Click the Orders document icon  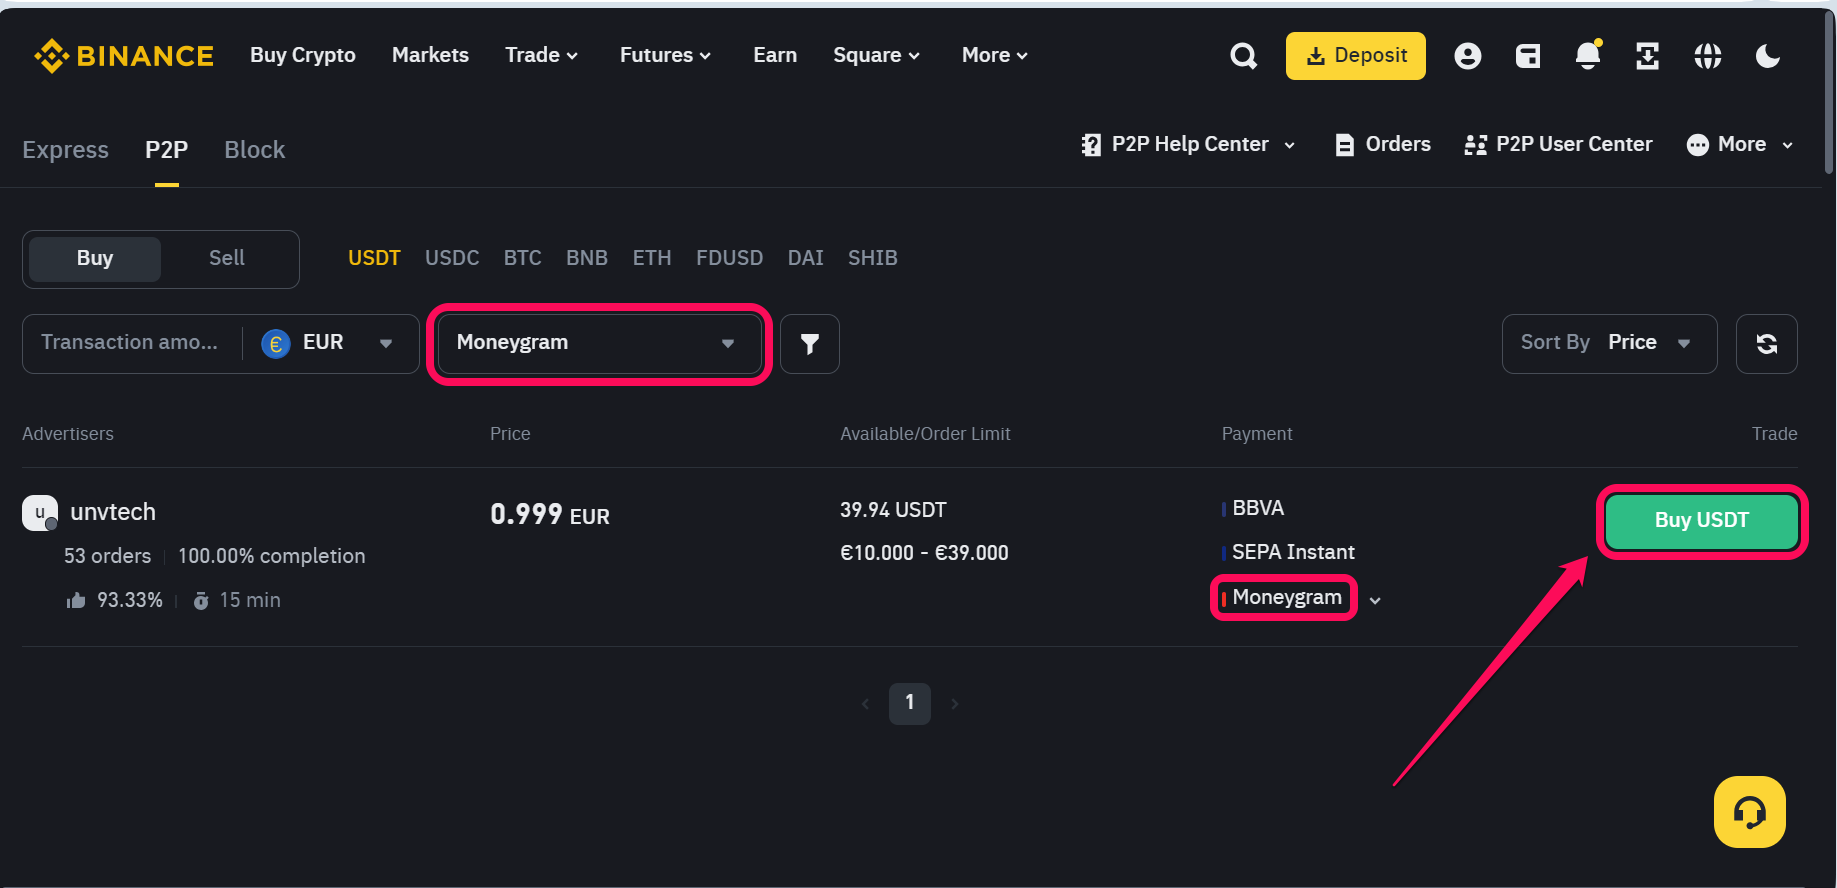click(x=1345, y=145)
